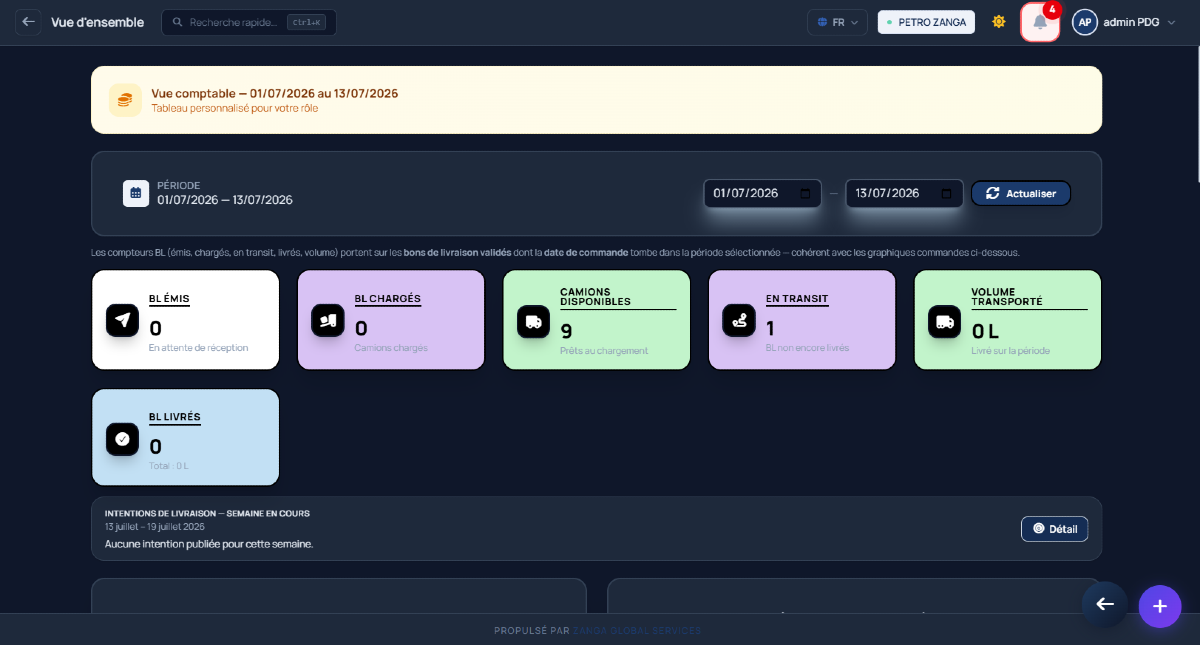Click the INTENTIONS DE LIVRAISON heading
The width and height of the screenshot is (1200, 645).
(207, 513)
